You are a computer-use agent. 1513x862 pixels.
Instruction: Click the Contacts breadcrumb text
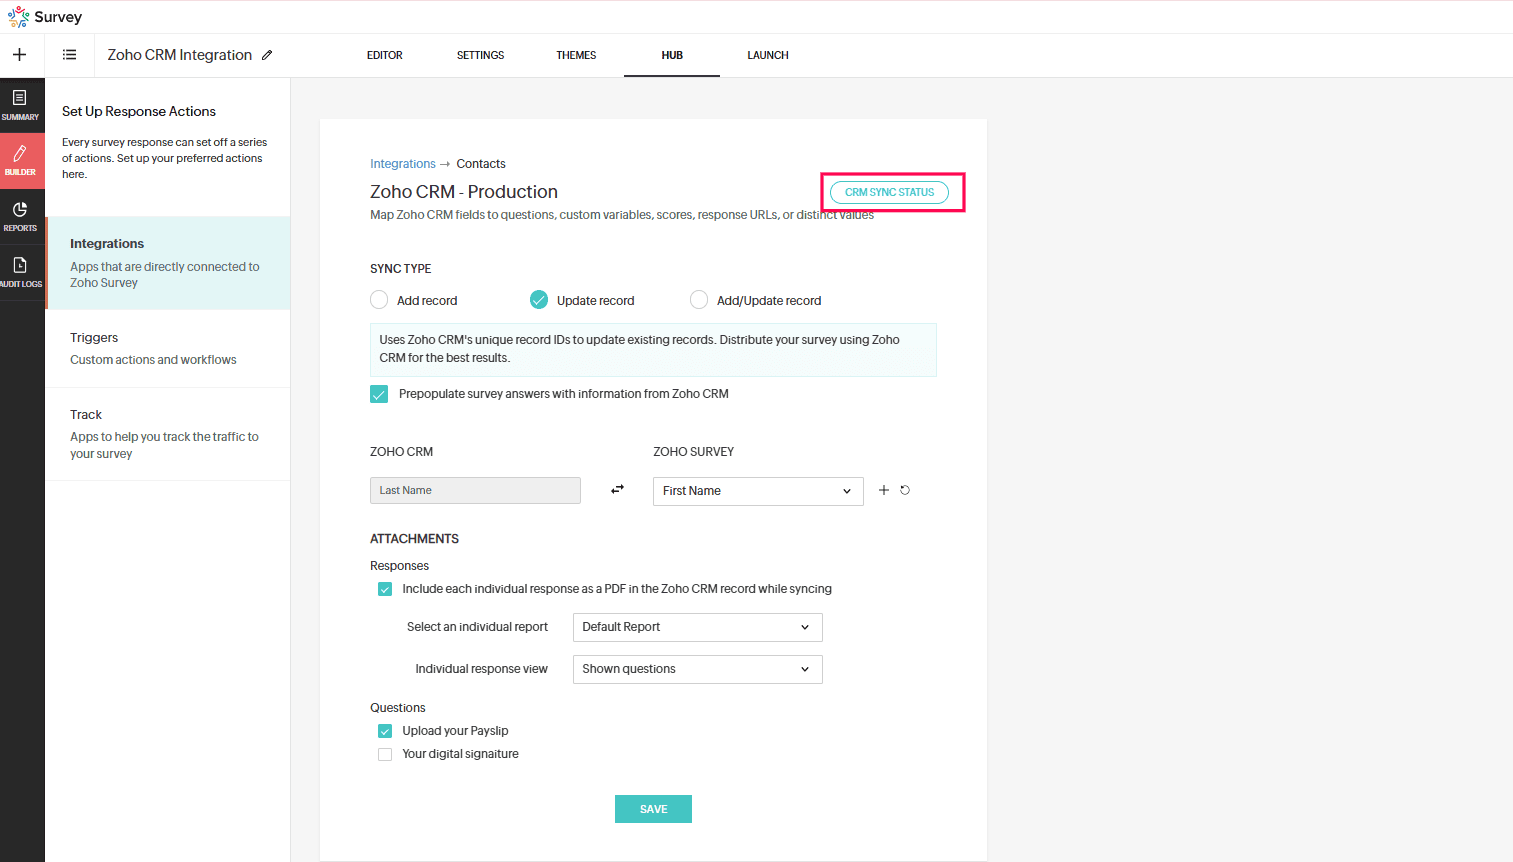[x=481, y=164]
